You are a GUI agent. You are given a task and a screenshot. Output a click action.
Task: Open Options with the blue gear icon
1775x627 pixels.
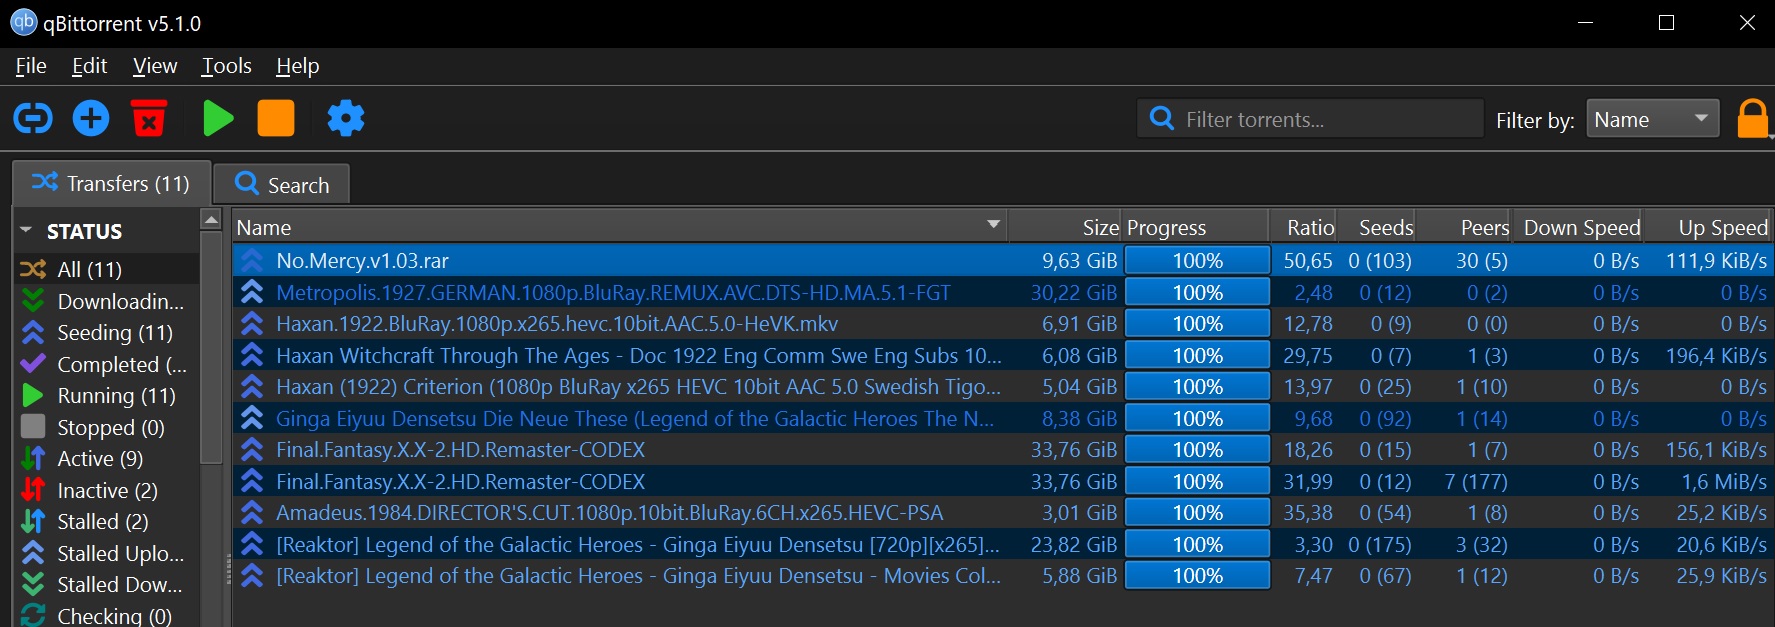(x=346, y=119)
